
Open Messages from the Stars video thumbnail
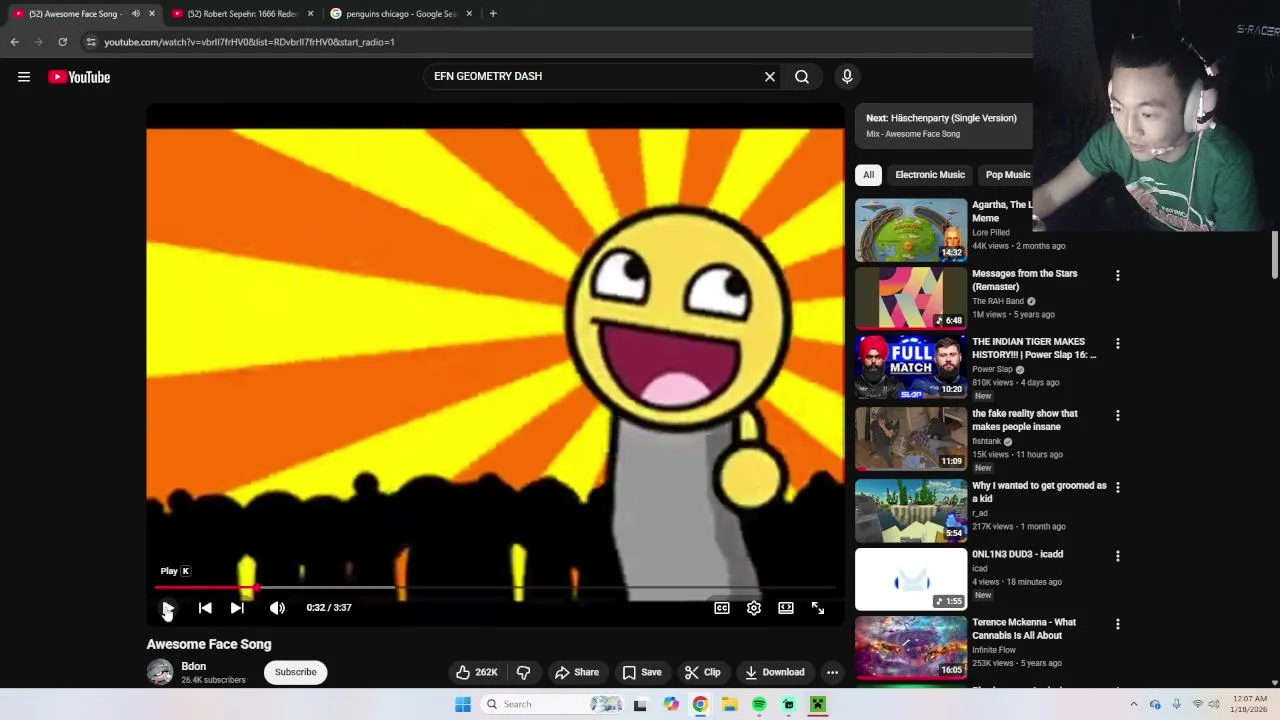tap(911, 298)
